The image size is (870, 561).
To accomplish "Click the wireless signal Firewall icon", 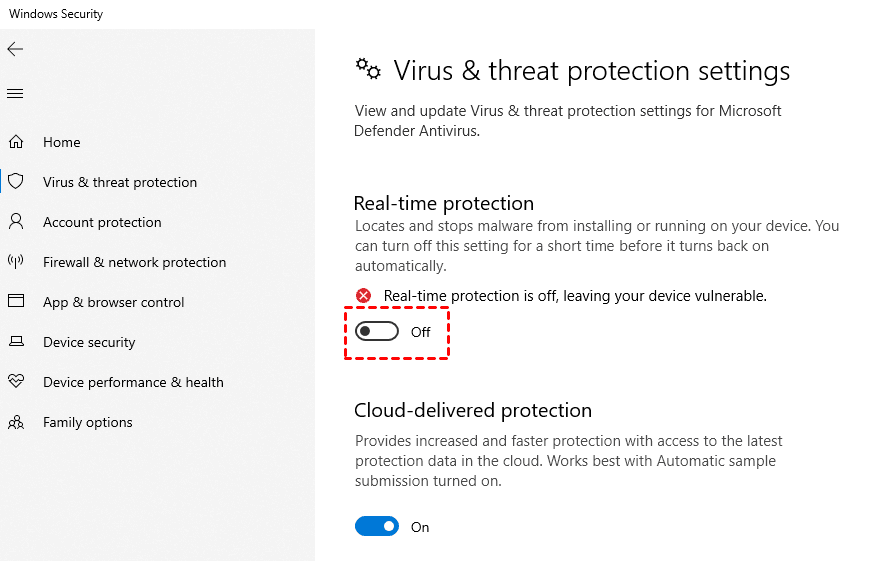I will click(16, 262).
